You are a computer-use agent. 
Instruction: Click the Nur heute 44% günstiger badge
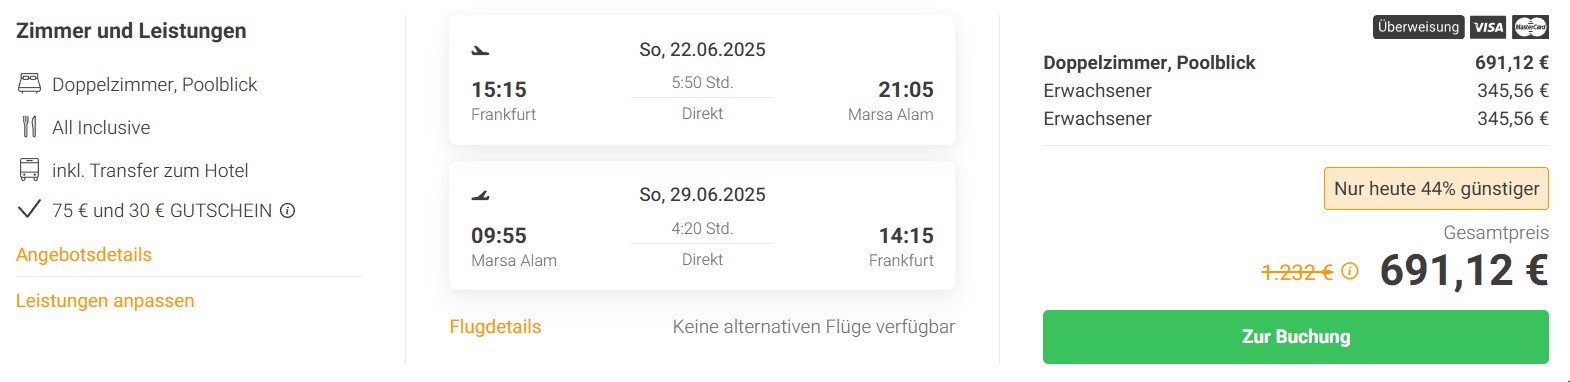(x=1436, y=189)
